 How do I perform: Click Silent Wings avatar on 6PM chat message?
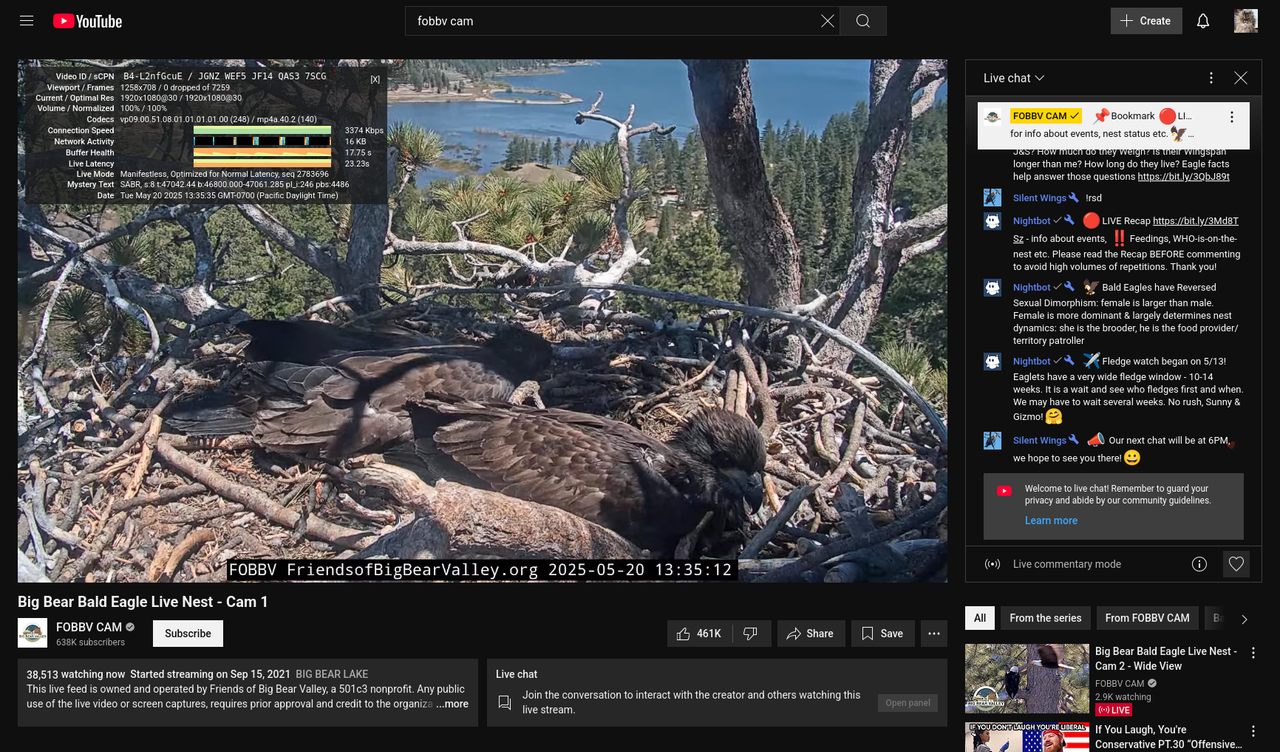point(992,440)
